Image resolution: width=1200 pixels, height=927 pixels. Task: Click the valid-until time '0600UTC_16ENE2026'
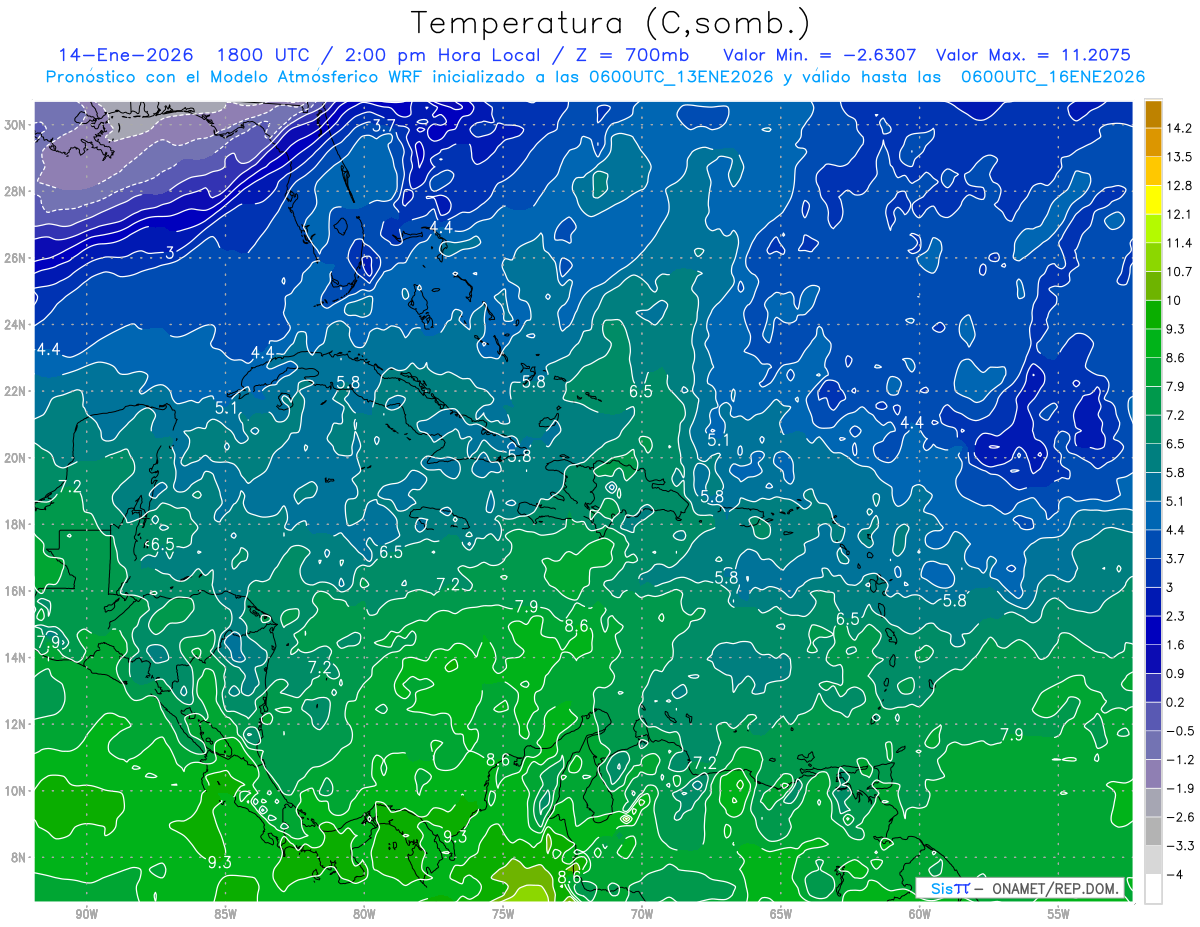point(1052,77)
